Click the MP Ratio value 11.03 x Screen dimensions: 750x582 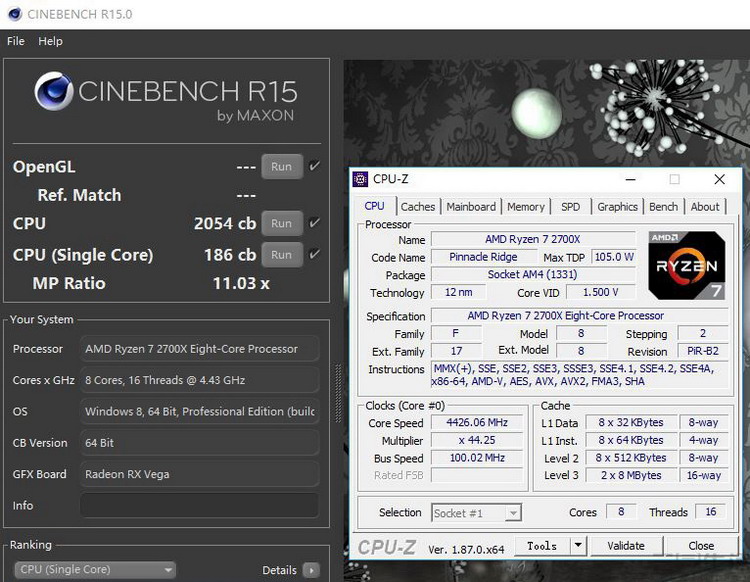click(x=241, y=283)
